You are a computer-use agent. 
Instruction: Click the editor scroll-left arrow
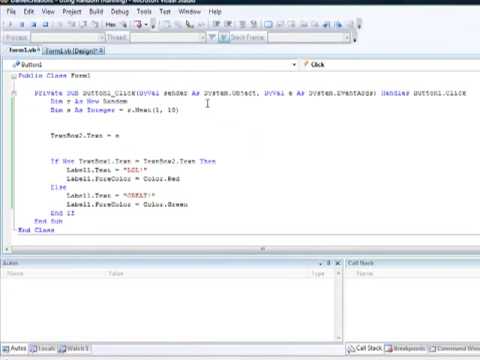(7, 249)
